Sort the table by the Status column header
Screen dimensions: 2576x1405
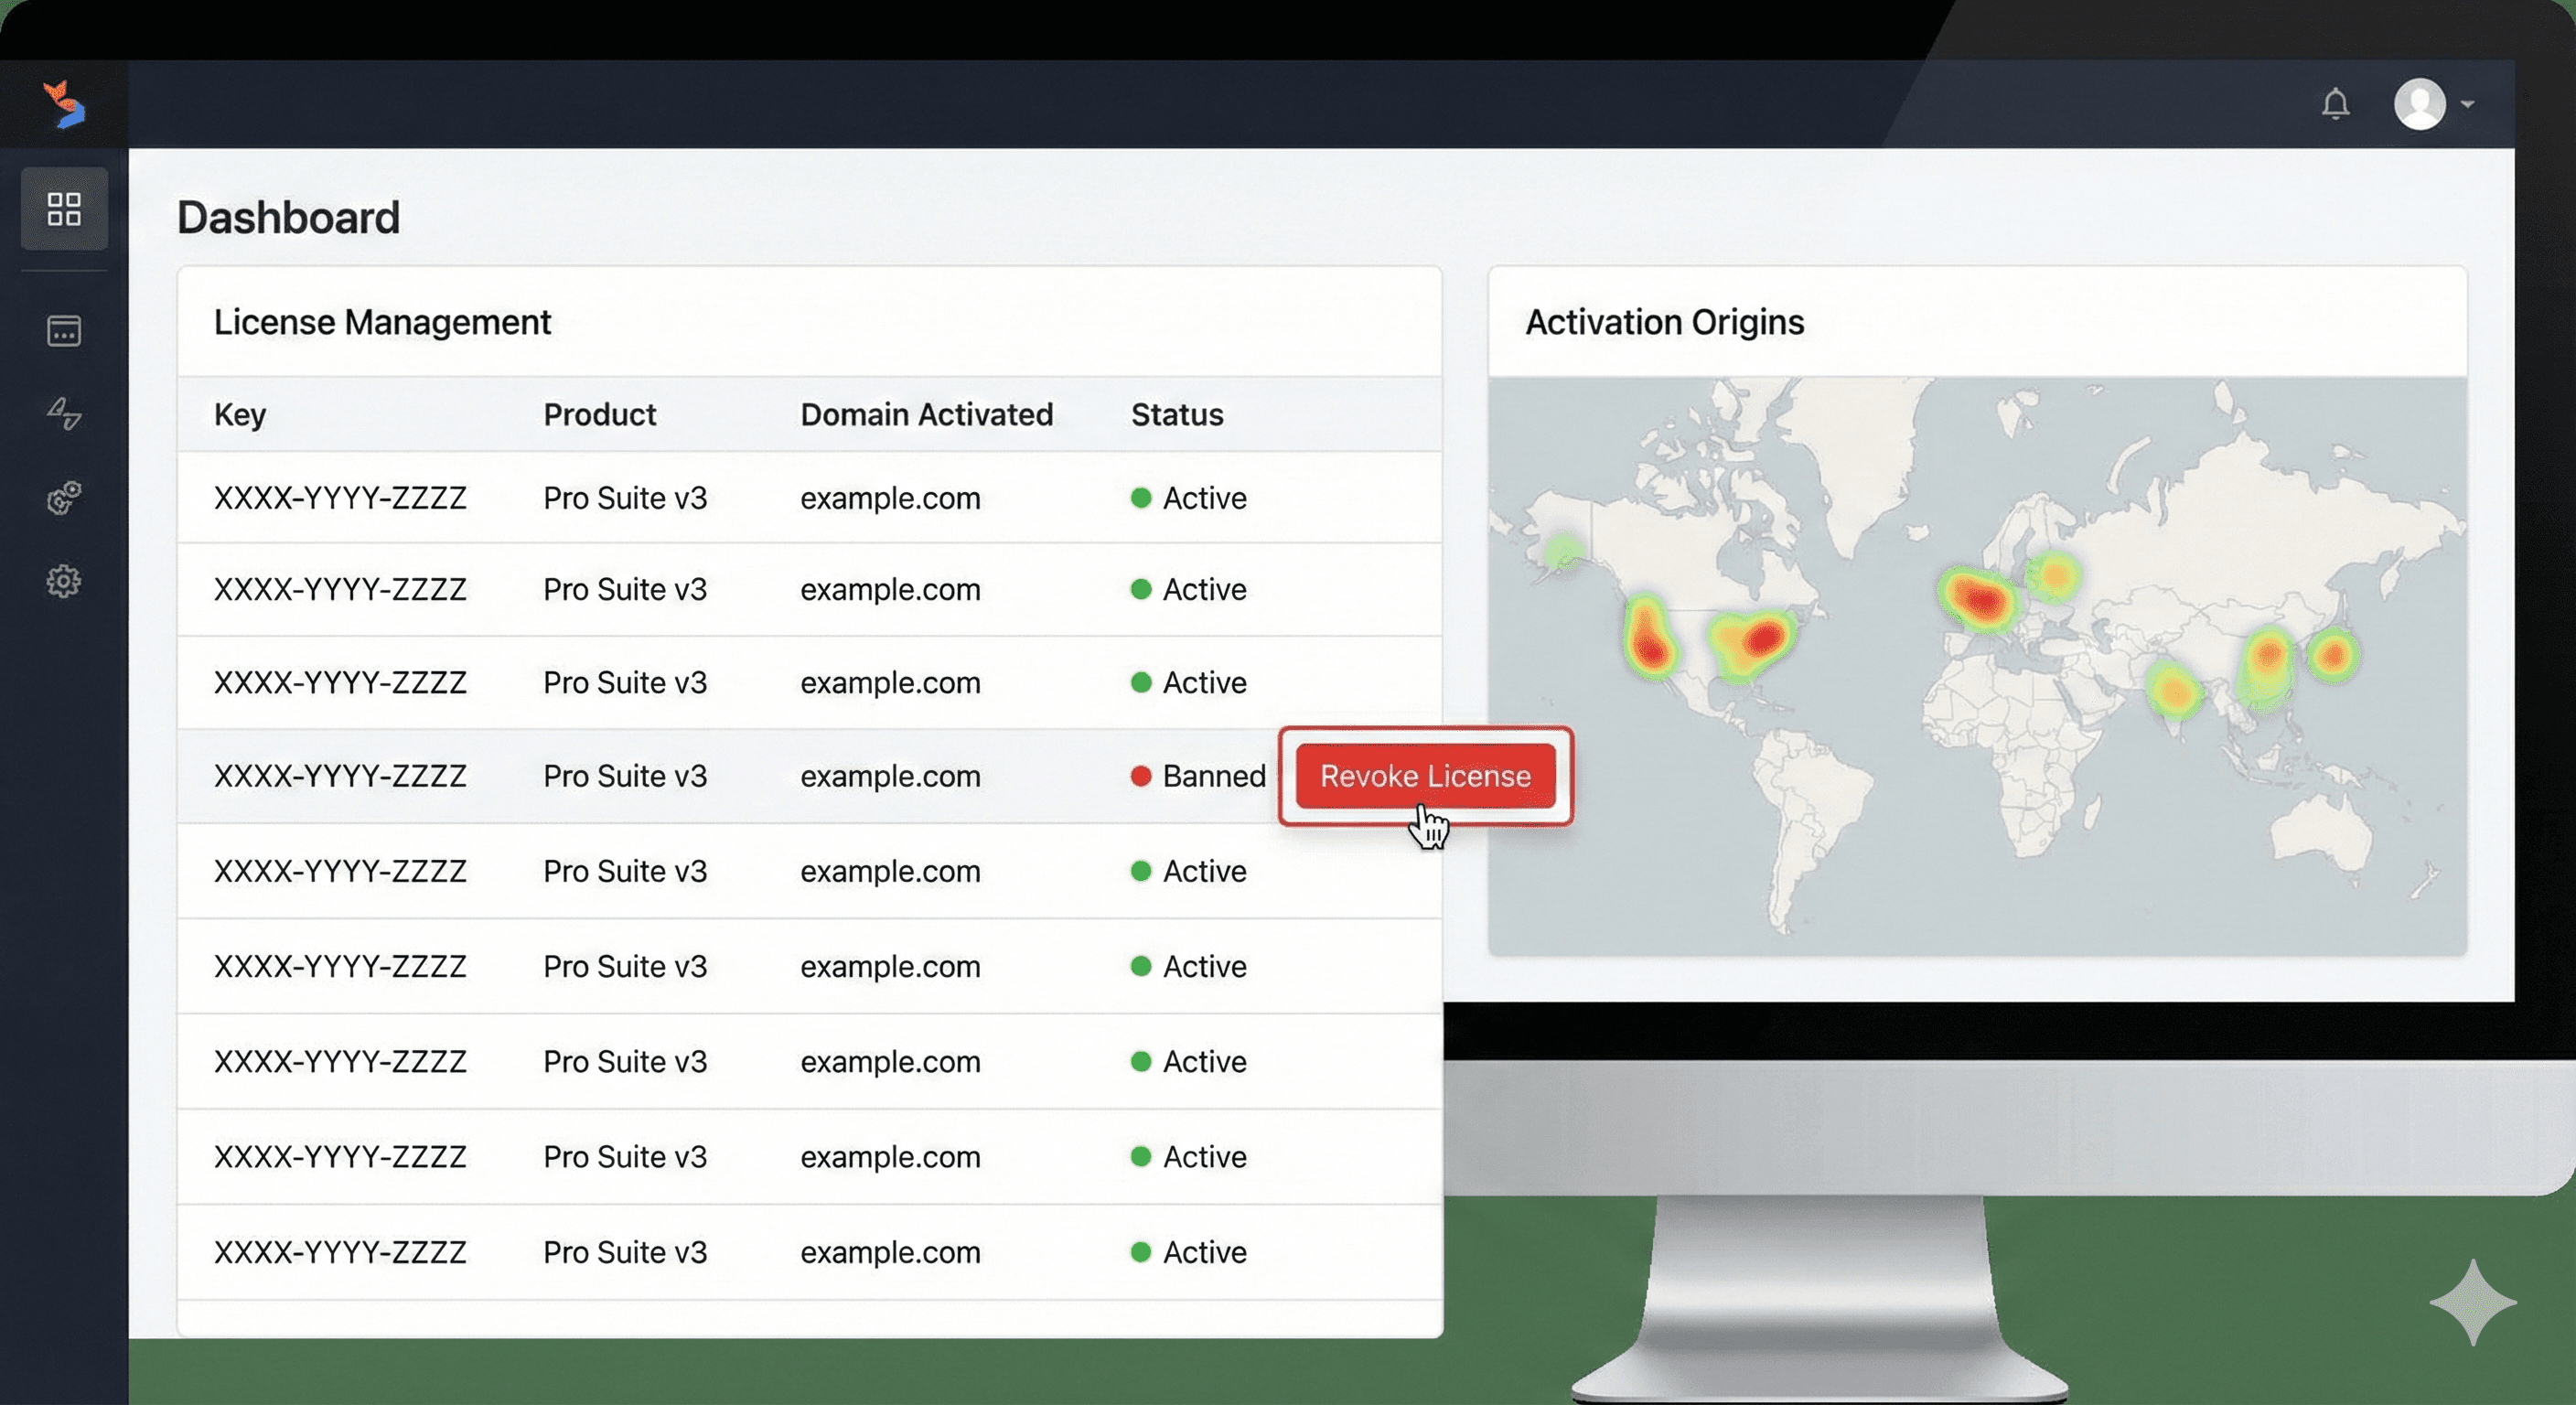coord(1176,414)
